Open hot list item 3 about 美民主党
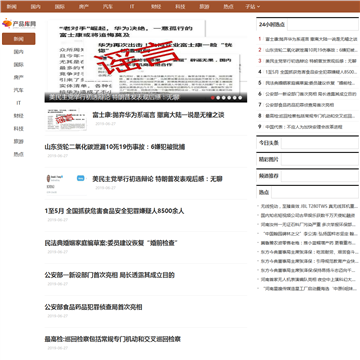Screen dimensions: 360x360 [x=311, y=61]
